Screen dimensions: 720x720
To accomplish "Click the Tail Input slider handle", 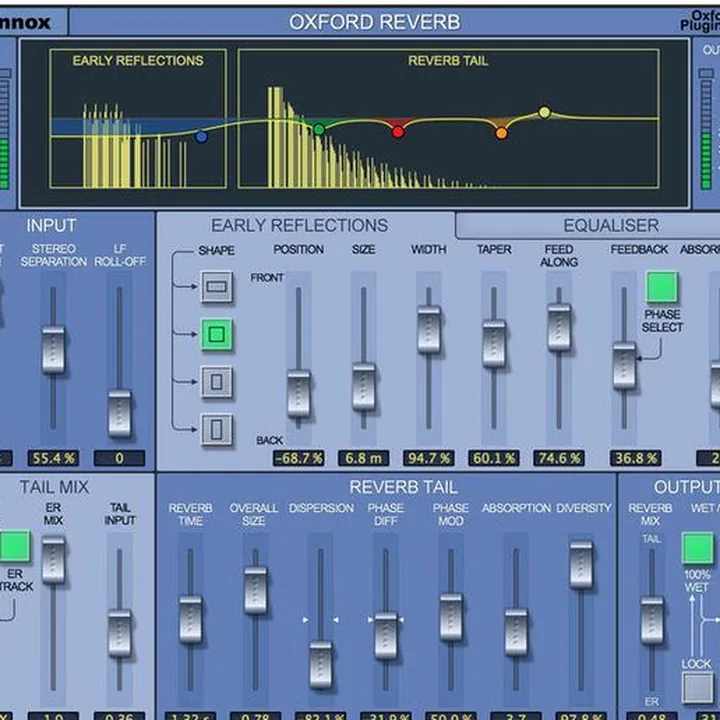I will pos(119,634).
